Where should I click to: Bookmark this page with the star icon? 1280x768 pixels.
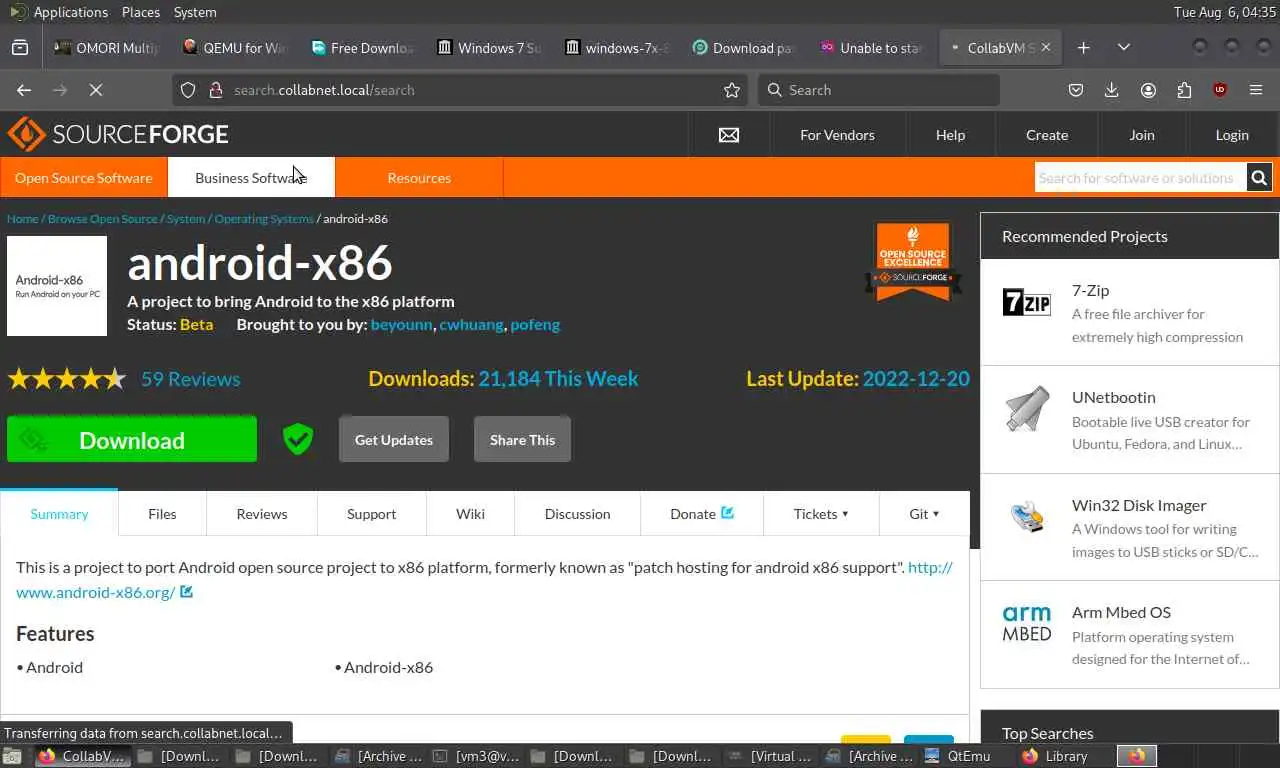(732, 90)
